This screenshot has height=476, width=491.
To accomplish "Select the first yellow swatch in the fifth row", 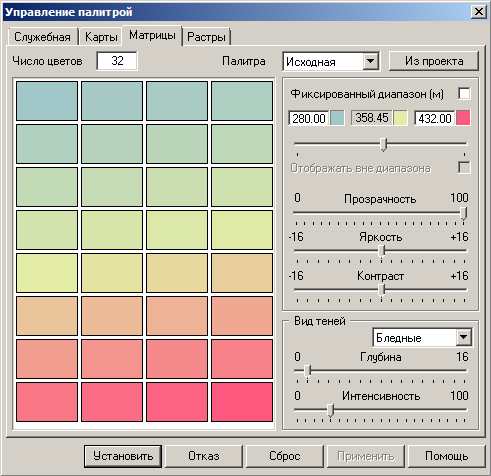I will [x=47, y=273].
